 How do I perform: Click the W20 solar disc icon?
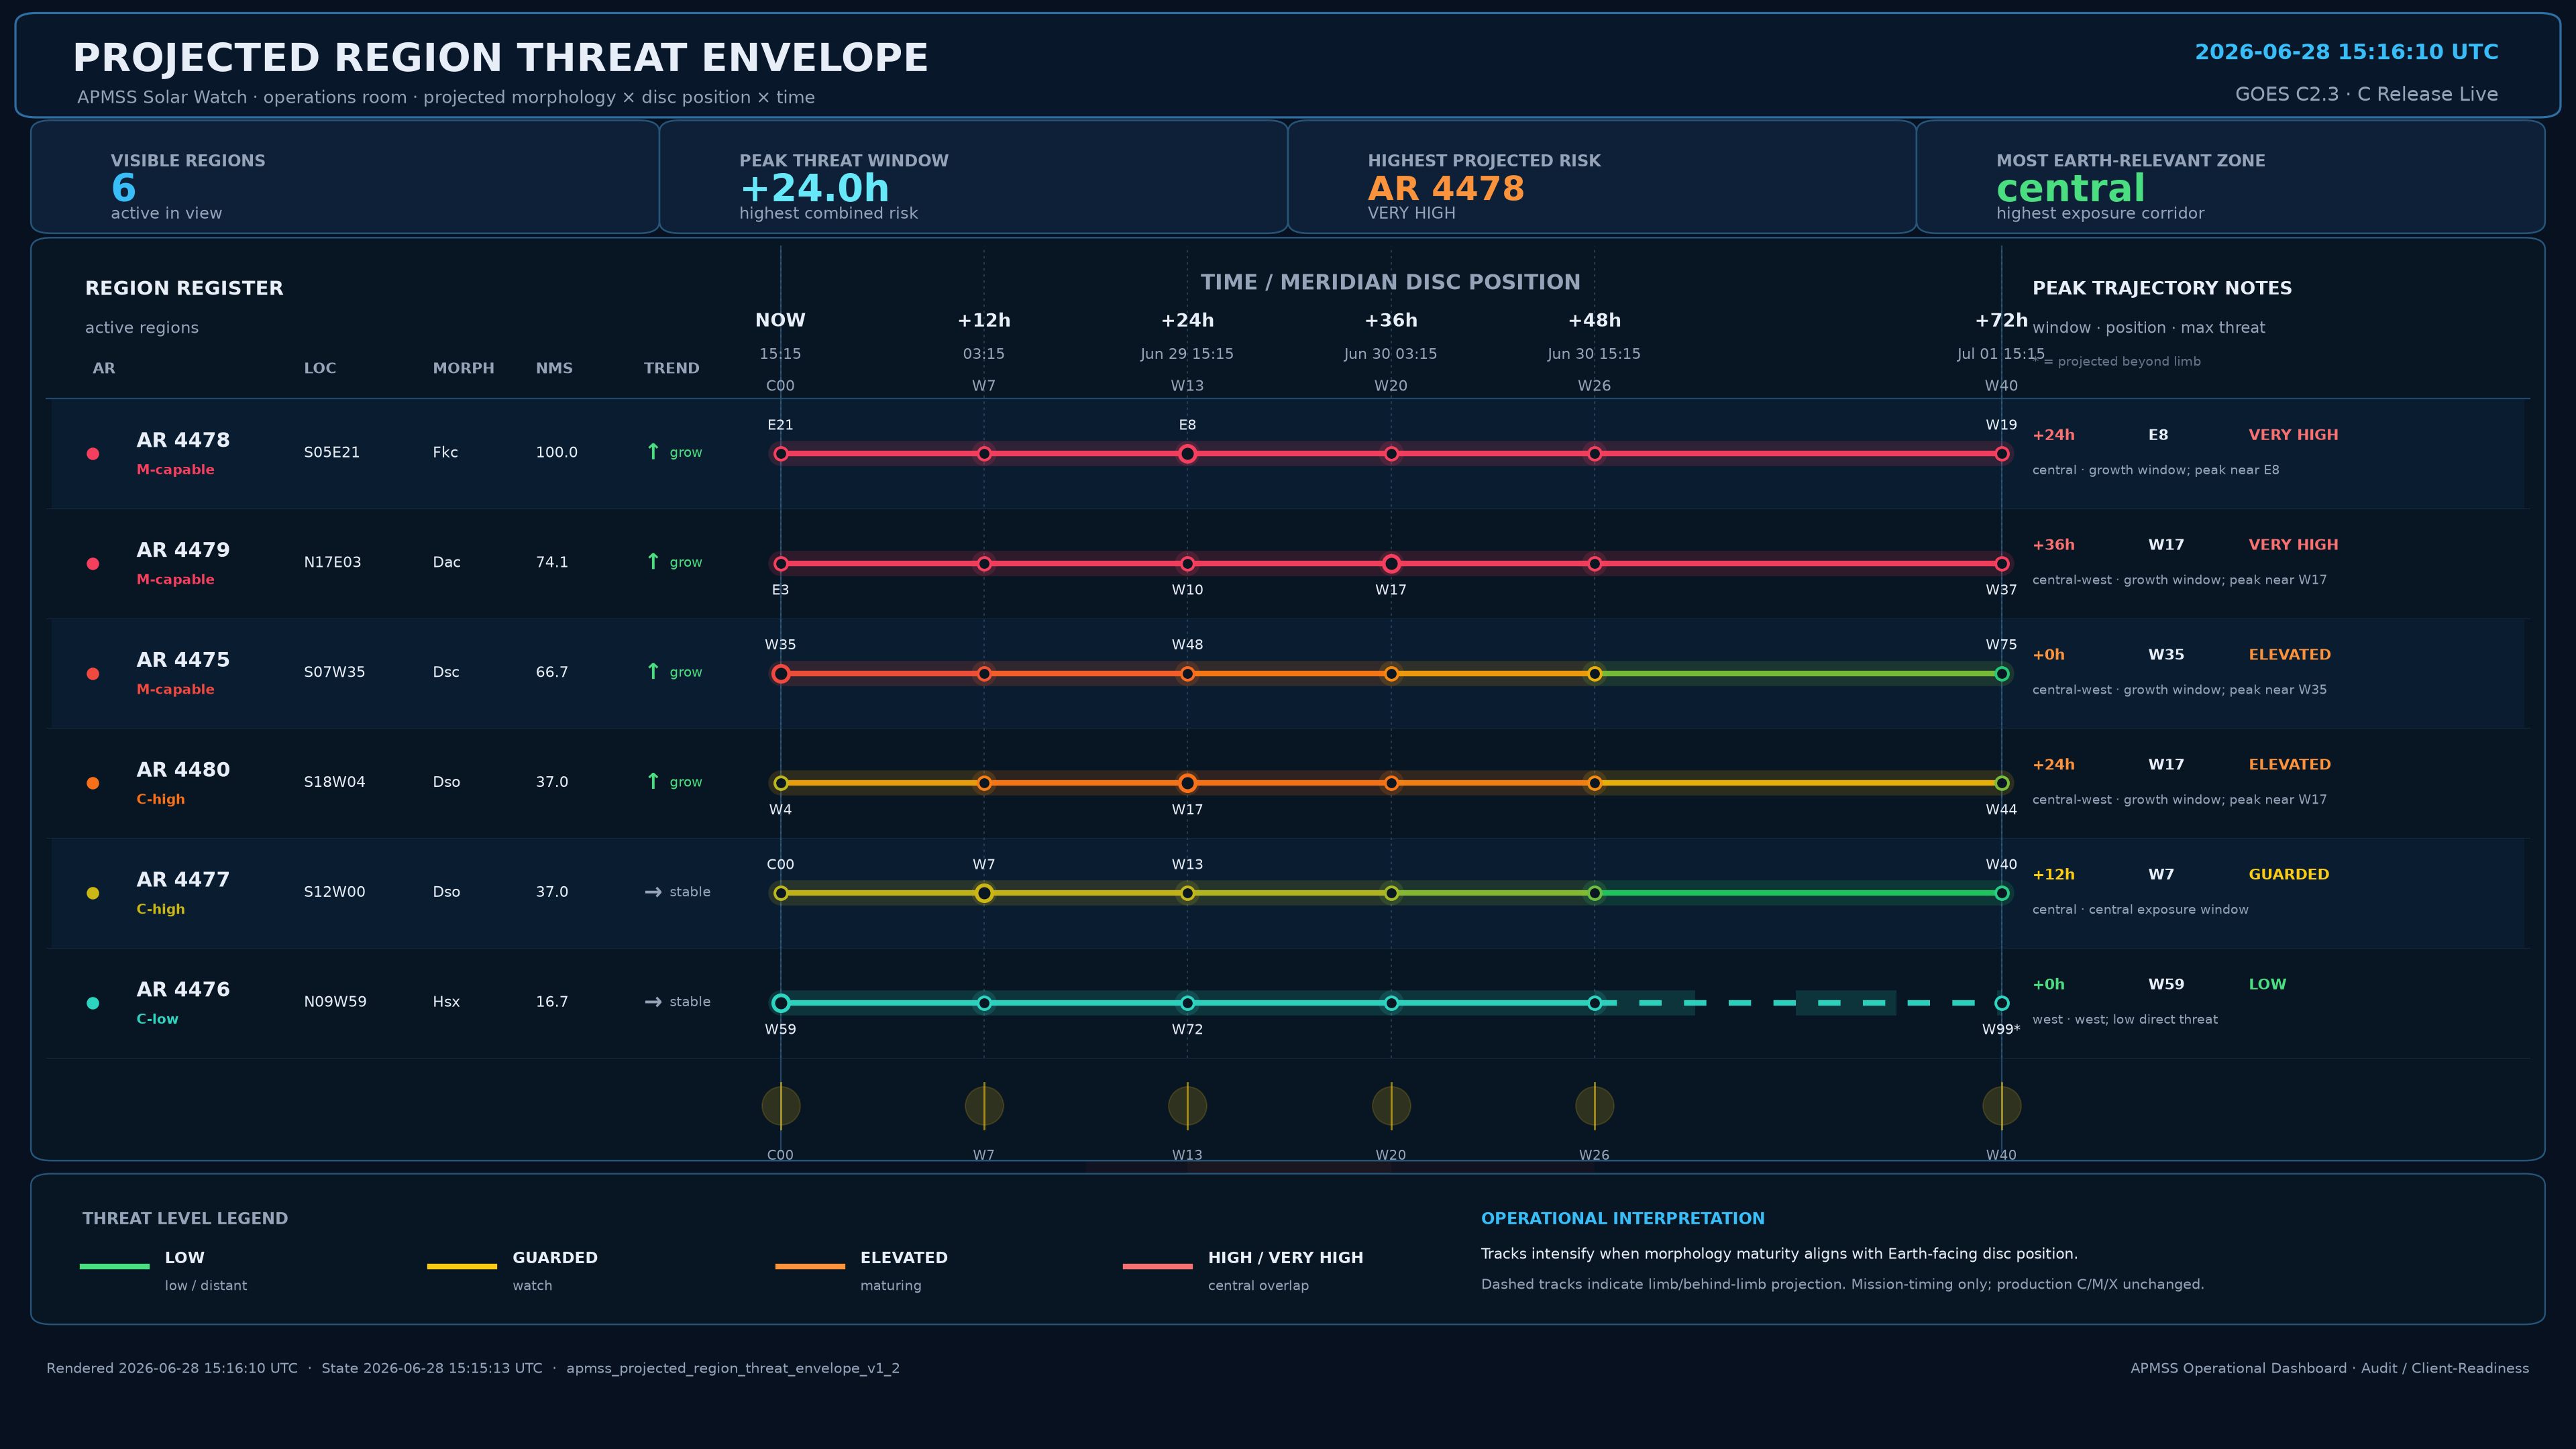point(1391,1106)
